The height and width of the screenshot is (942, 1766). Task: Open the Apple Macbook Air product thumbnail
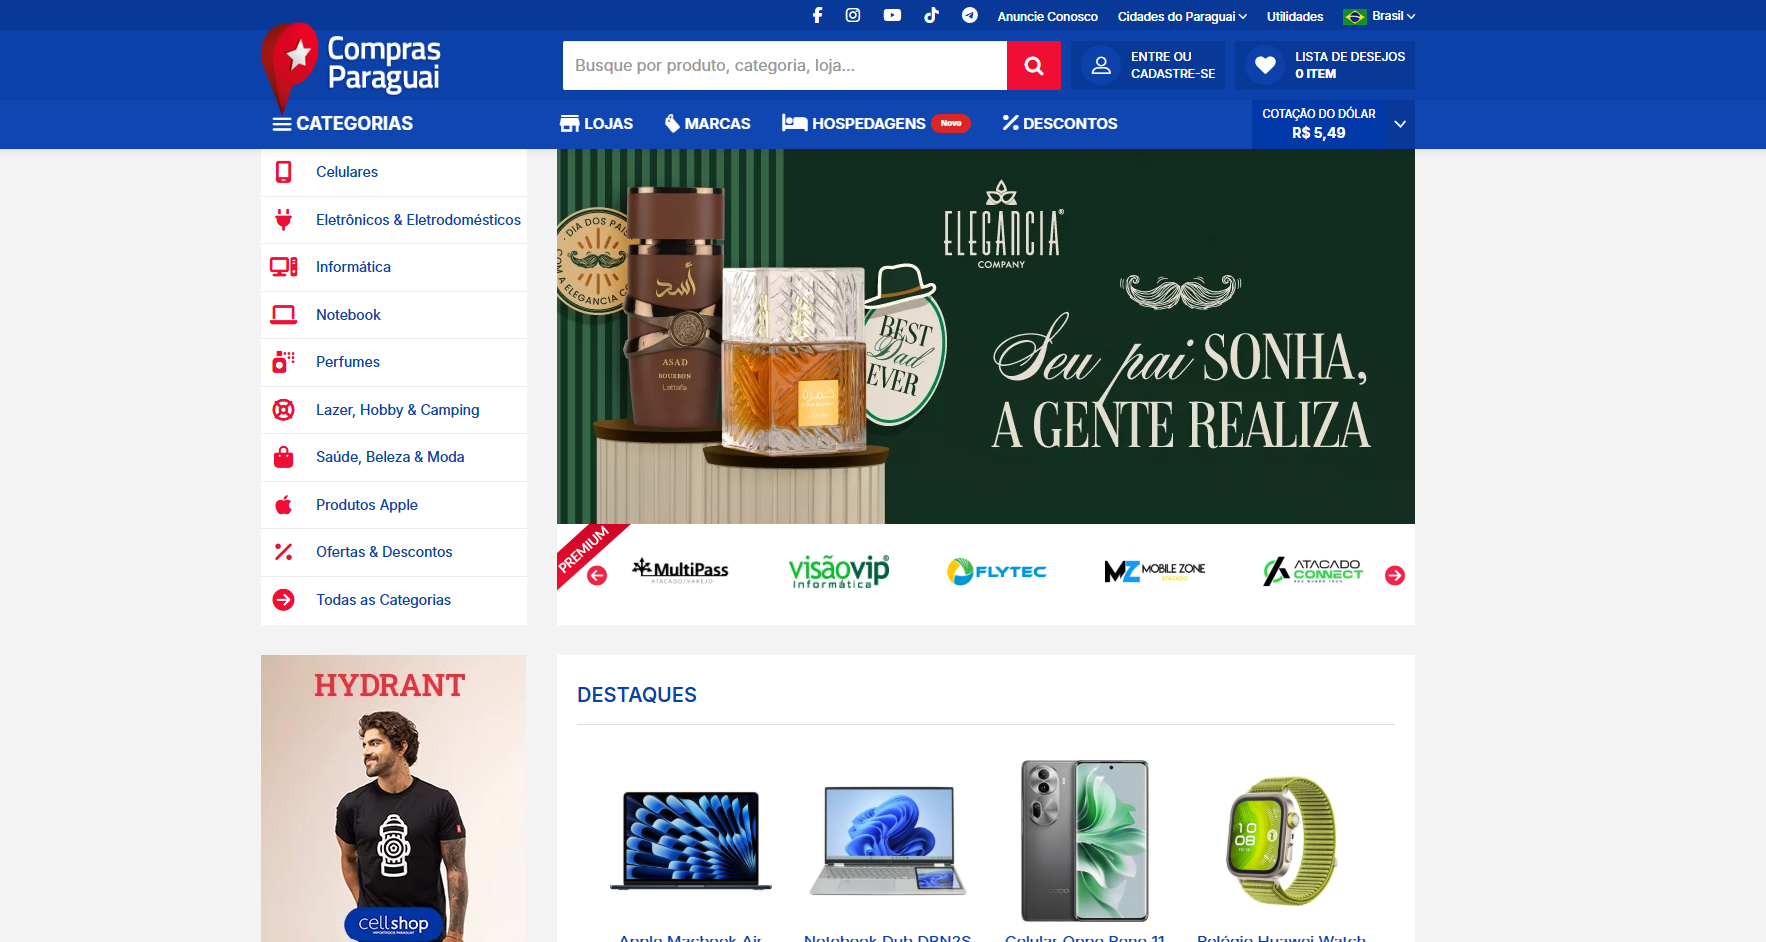(691, 840)
